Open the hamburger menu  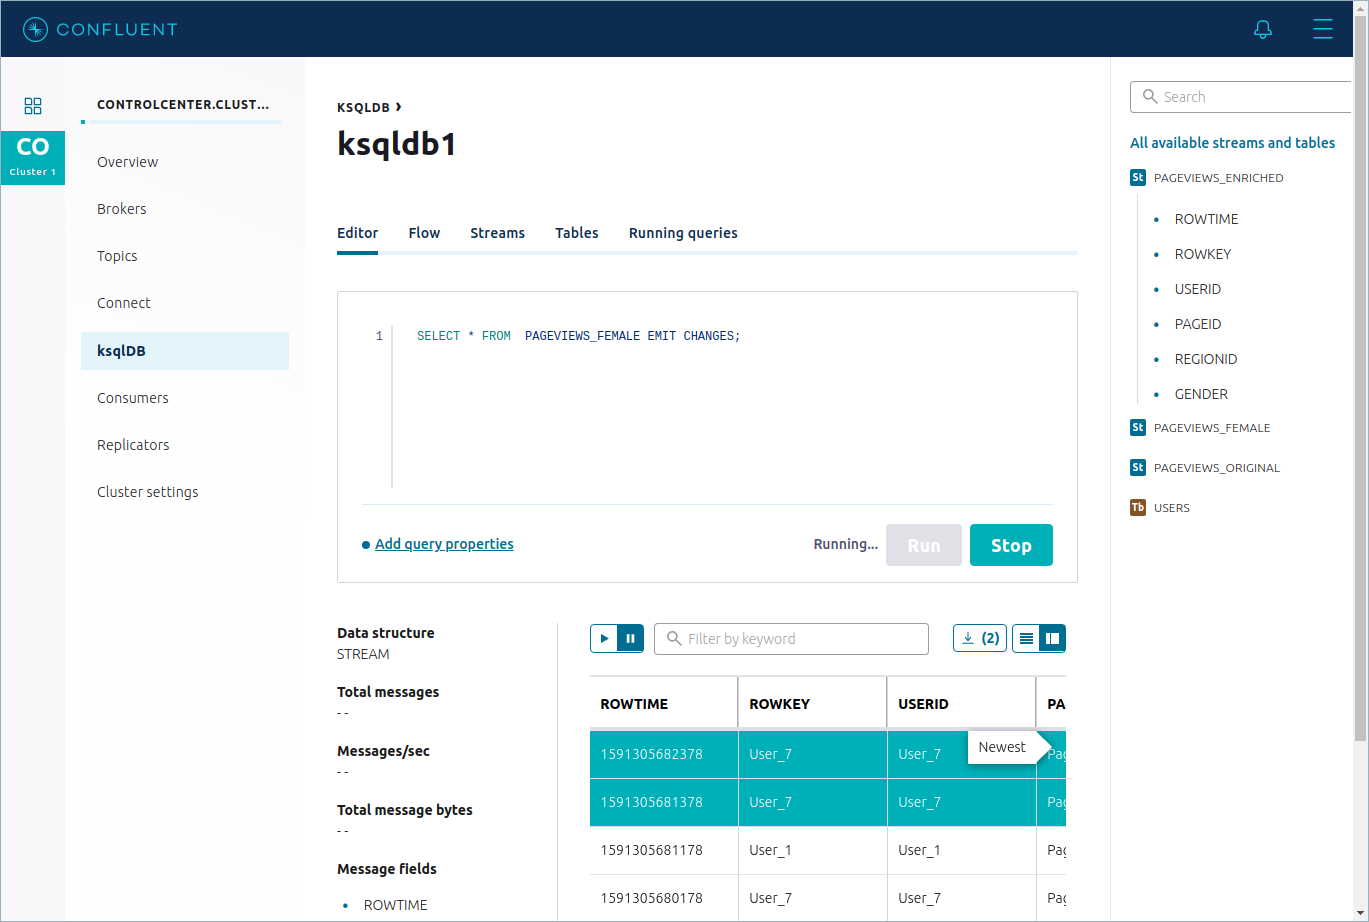[x=1323, y=29]
